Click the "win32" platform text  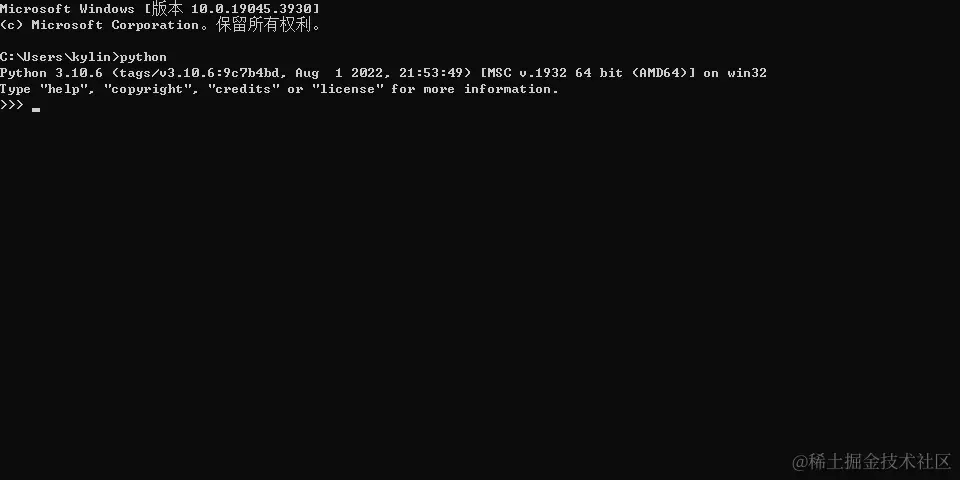click(x=747, y=73)
